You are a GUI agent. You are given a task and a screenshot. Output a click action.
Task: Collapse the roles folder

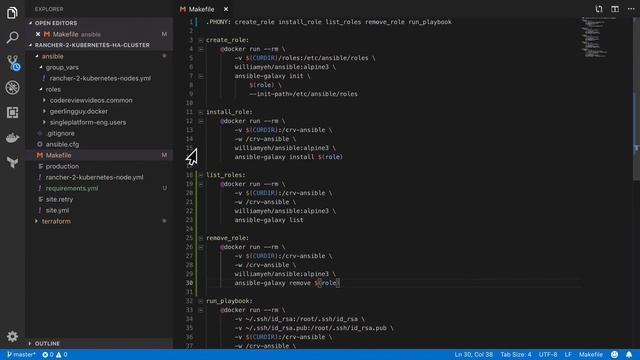(x=41, y=89)
